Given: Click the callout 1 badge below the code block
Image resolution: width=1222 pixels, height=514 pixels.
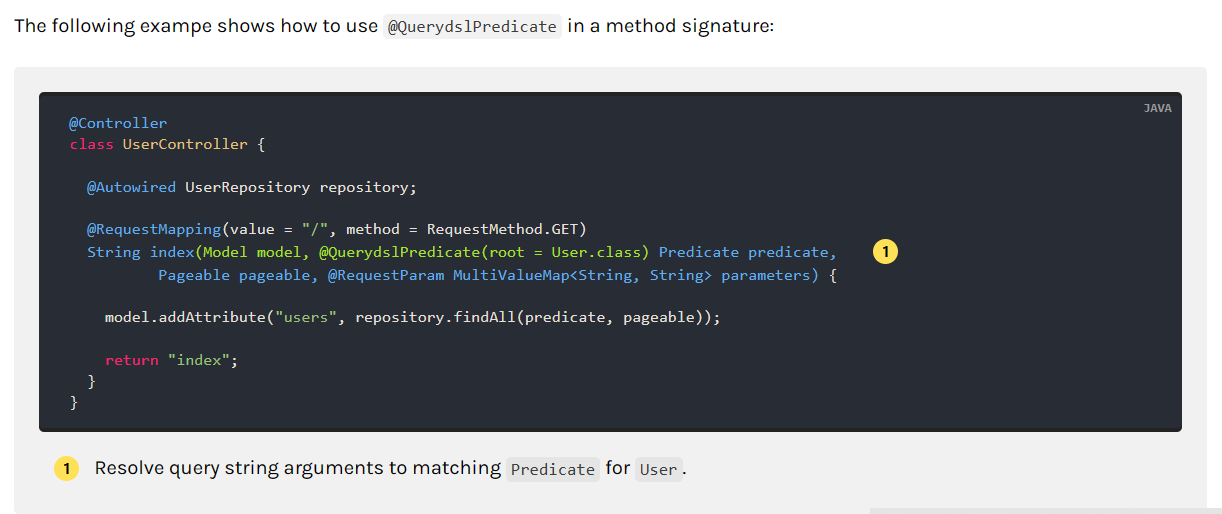Looking at the screenshot, I should [x=66, y=469].
